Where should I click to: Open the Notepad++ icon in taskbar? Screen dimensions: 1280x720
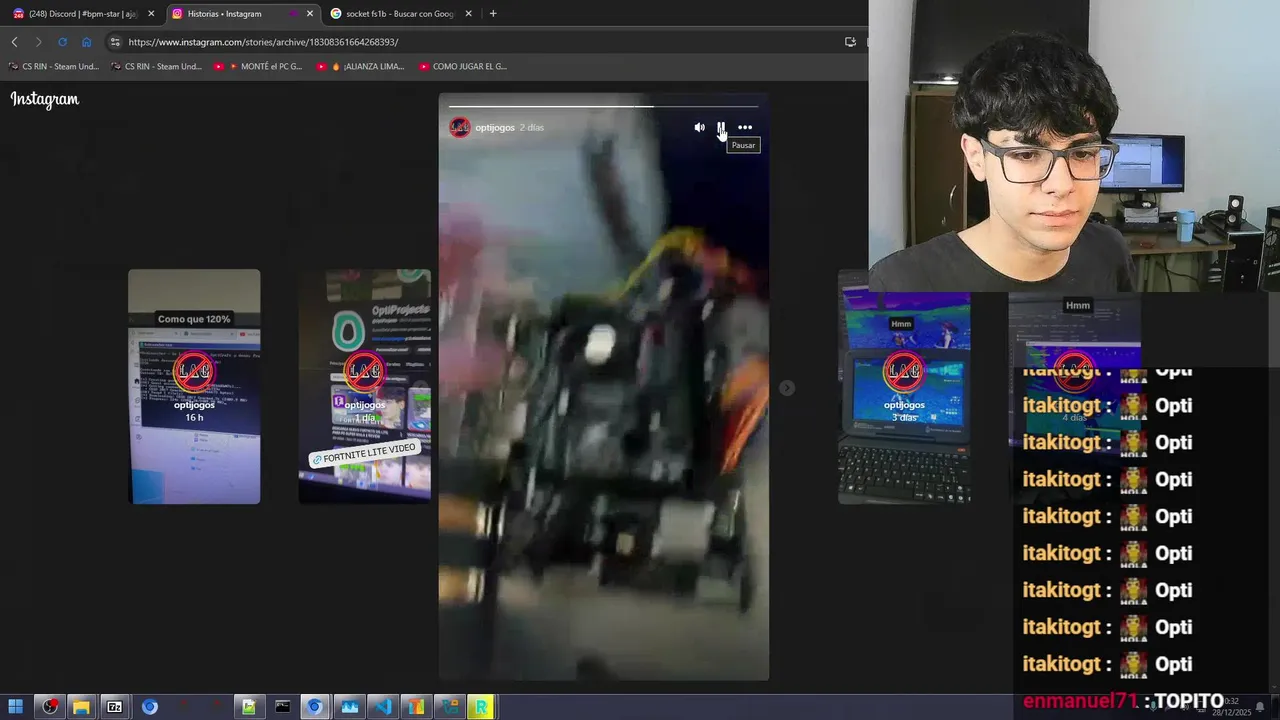(x=248, y=707)
